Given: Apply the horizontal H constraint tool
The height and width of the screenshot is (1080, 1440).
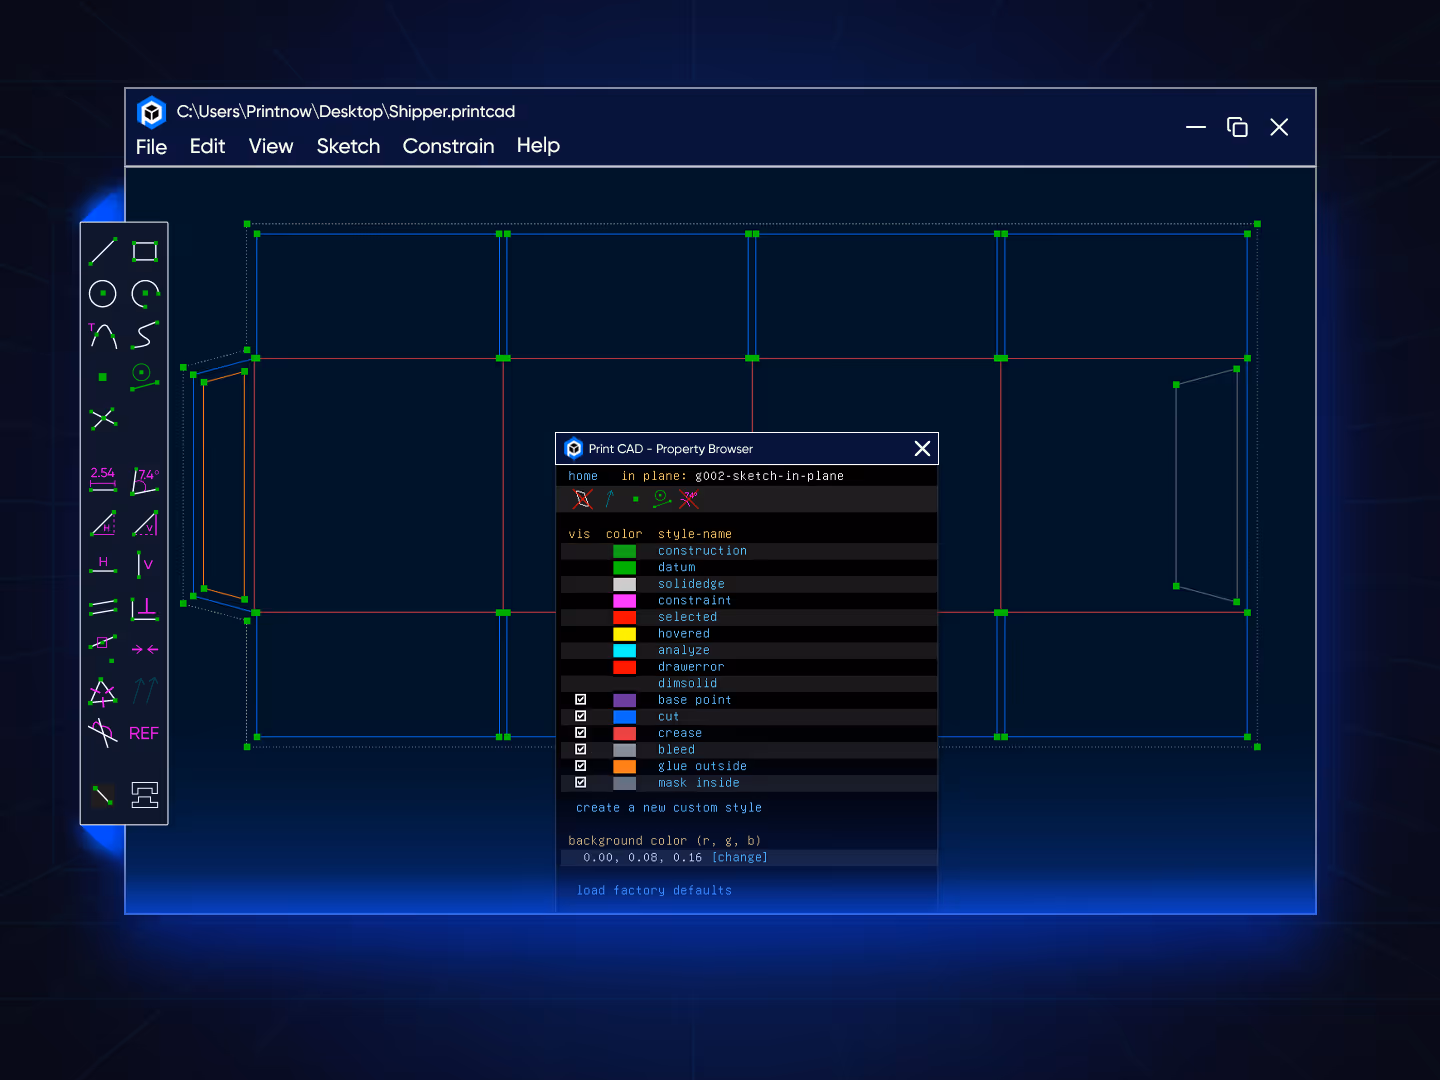Looking at the screenshot, I should coord(103,564).
